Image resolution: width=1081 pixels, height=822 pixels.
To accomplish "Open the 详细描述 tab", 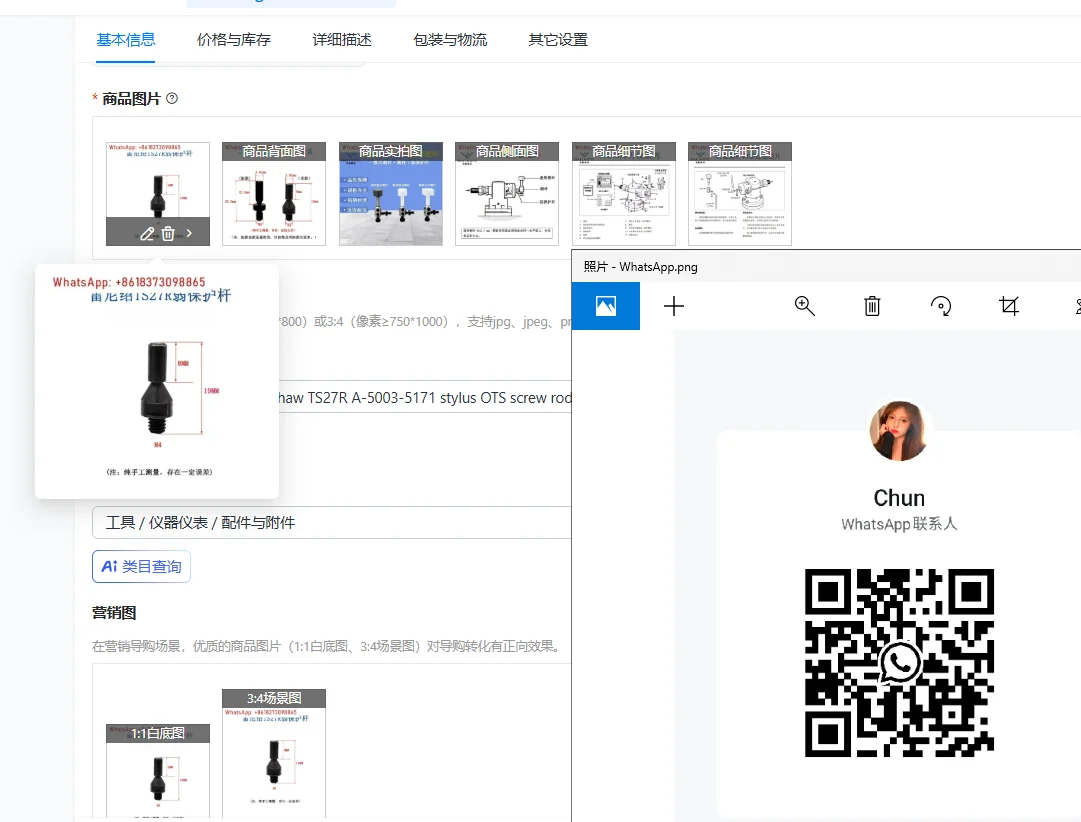I will (342, 40).
